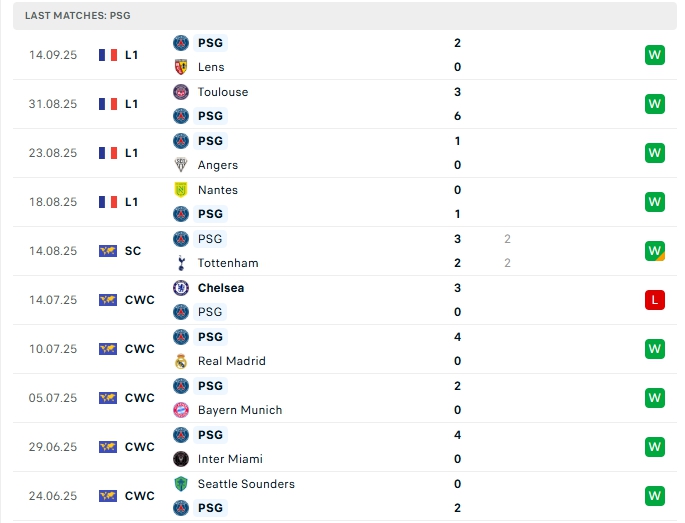Click the French flag on the 14.09.25 row
This screenshot has width=685, height=523.
[x=108, y=55]
